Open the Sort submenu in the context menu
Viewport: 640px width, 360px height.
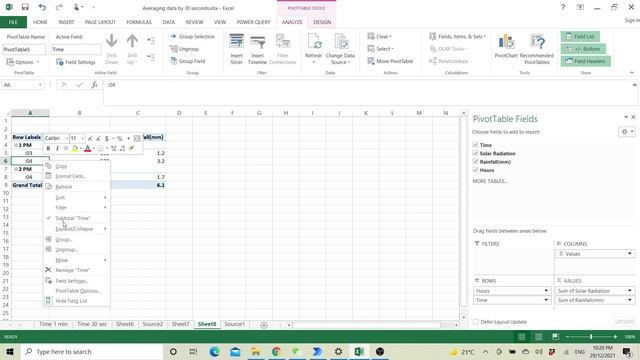[x=77, y=198]
